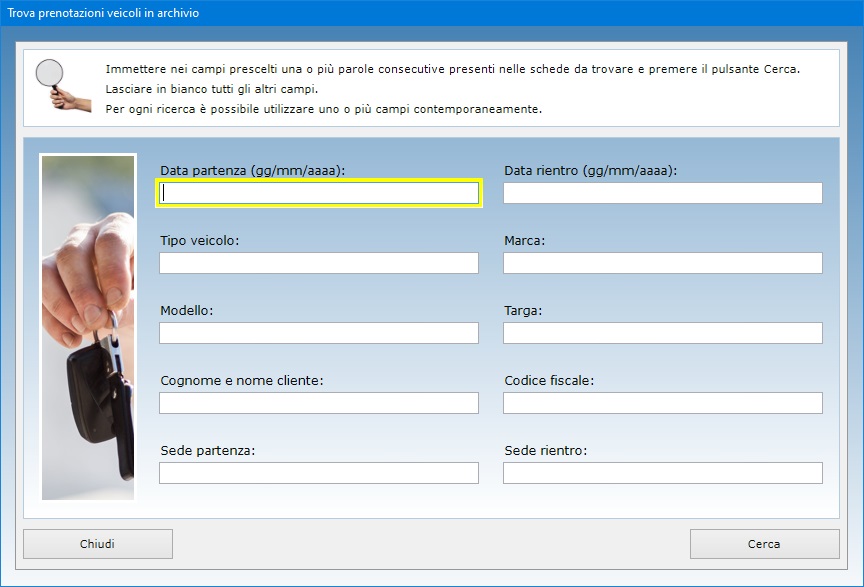Click the 'Tipo veicolo:' label text
This screenshot has width=864, height=587.
tap(199, 241)
